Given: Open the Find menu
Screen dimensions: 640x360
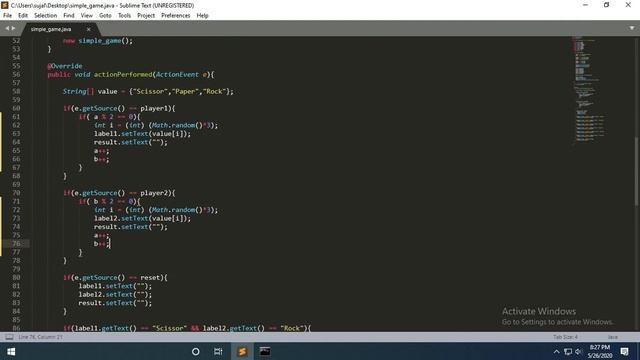Looking at the screenshot, I should (69, 16).
